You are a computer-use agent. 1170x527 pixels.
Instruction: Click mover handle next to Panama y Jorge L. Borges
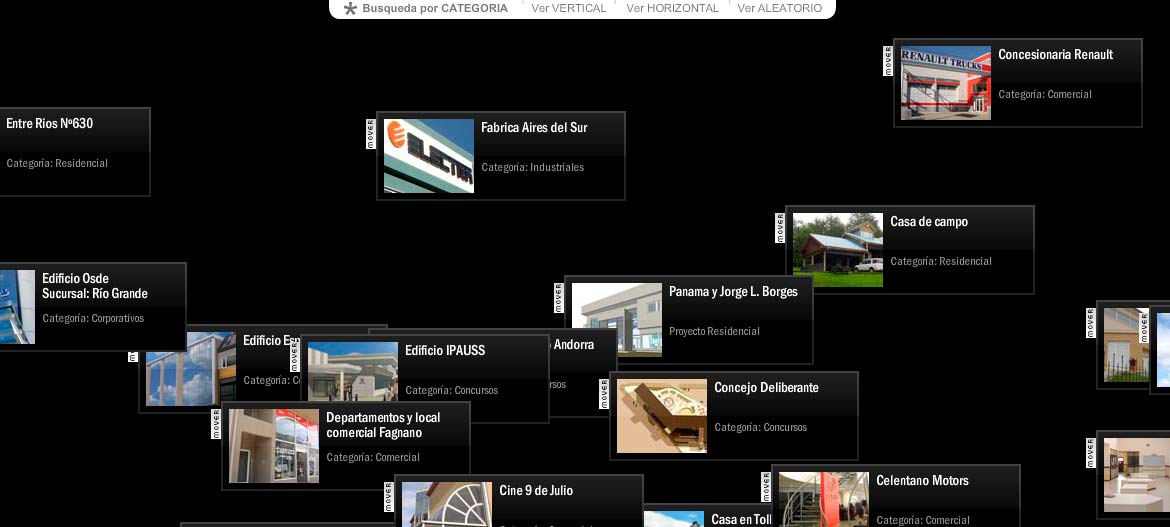(559, 297)
